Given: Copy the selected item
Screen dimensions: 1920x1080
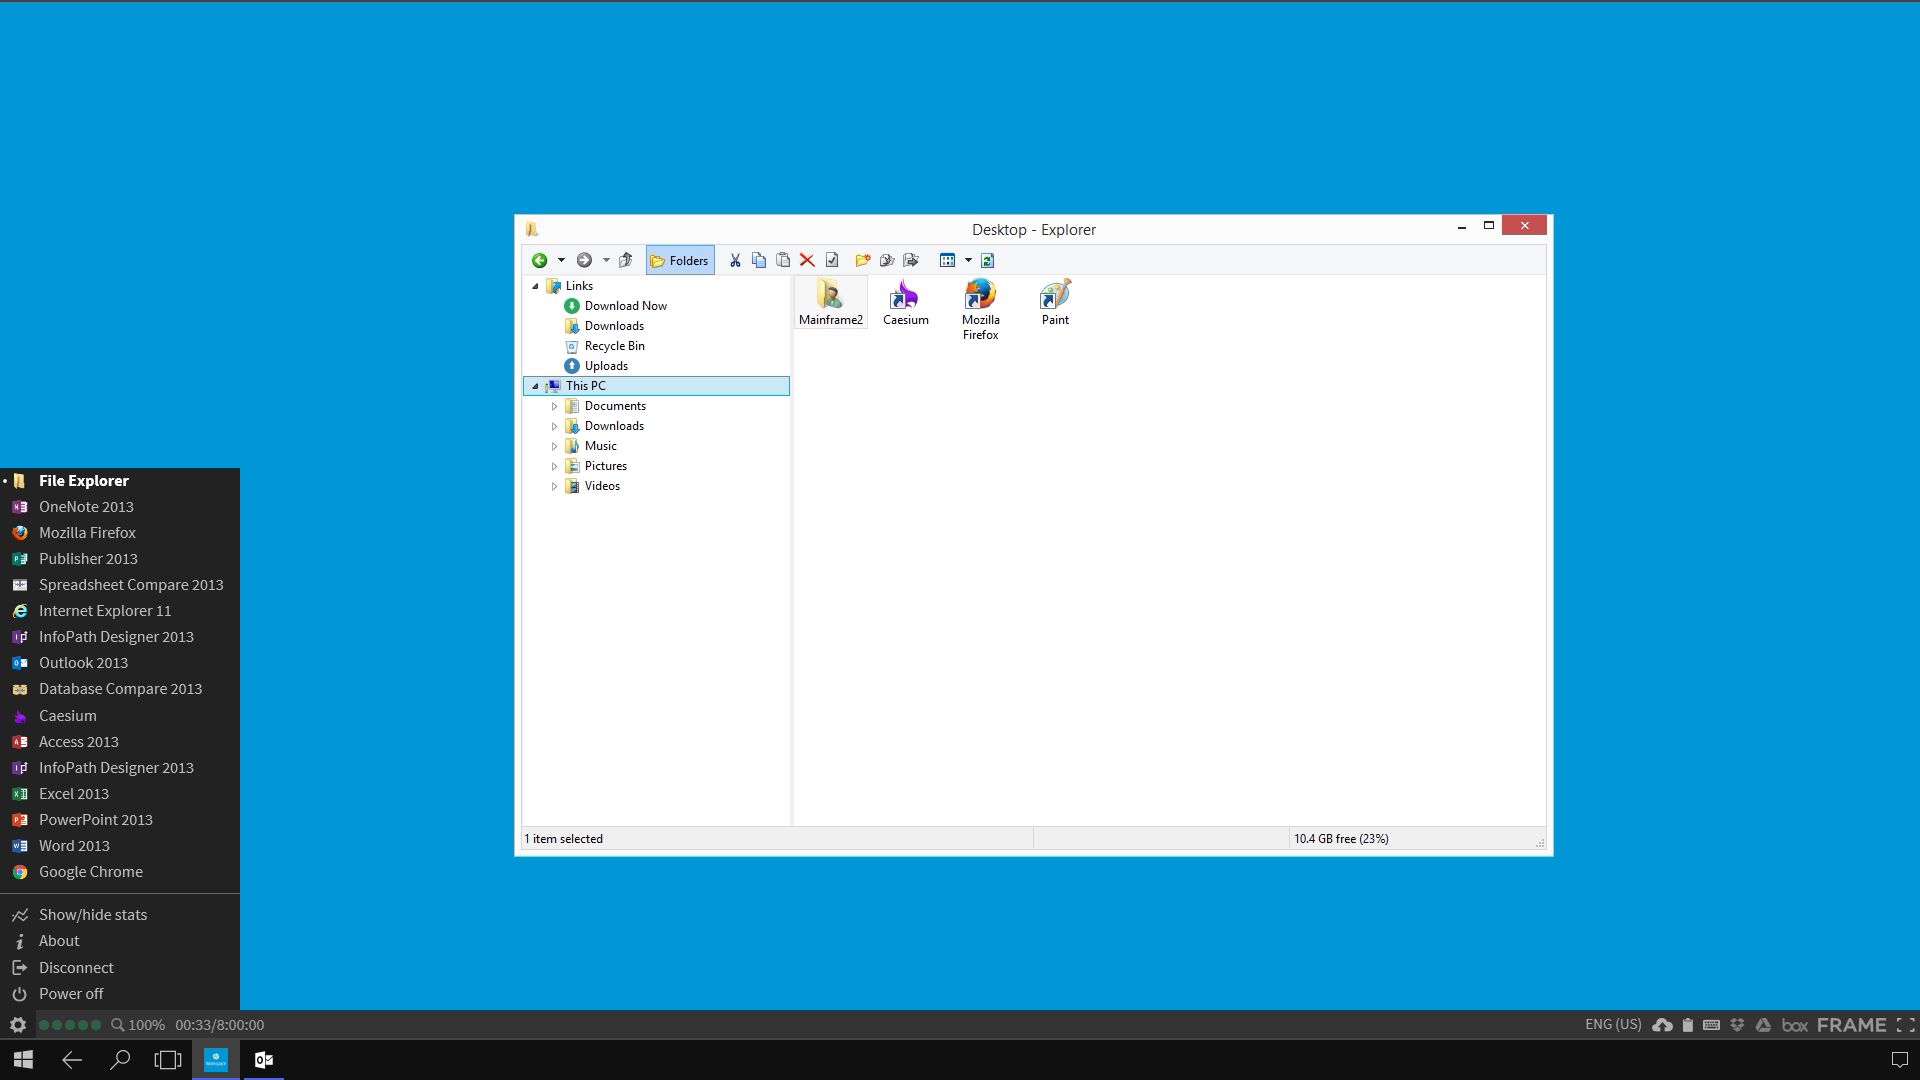Looking at the screenshot, I should pyautogui.click(x=759, y=260).
